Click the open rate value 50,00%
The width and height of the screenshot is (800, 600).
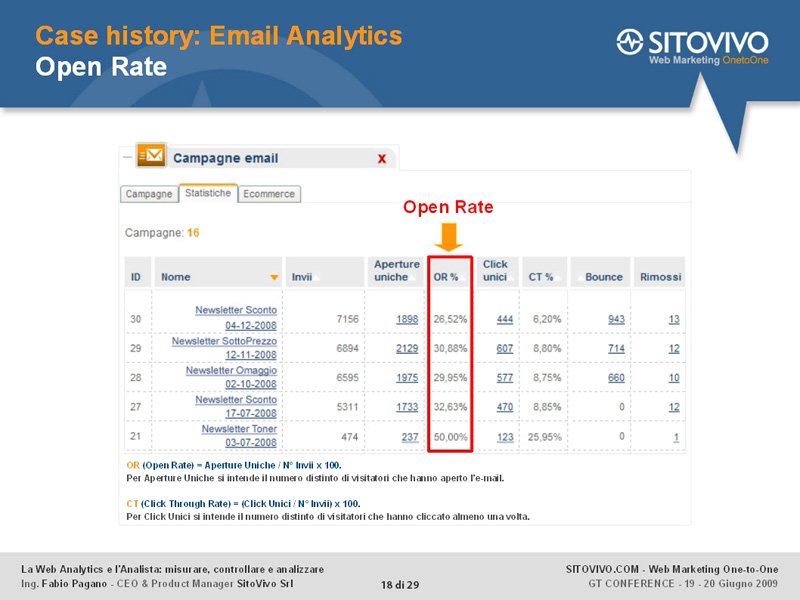[x=451, y=437]
